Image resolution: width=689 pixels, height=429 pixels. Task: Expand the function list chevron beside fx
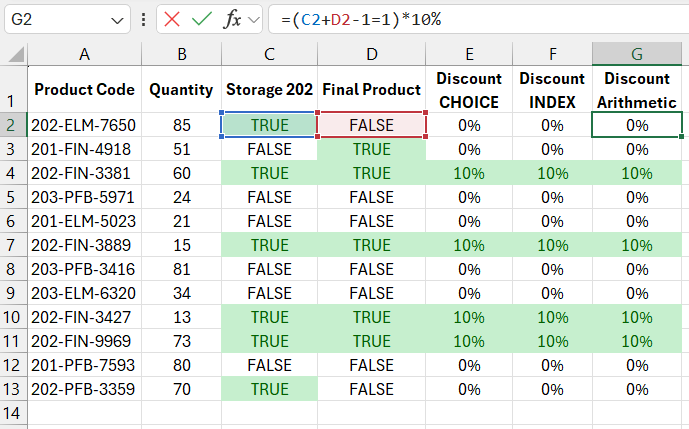pyautogui.click(x=254, y=20)
